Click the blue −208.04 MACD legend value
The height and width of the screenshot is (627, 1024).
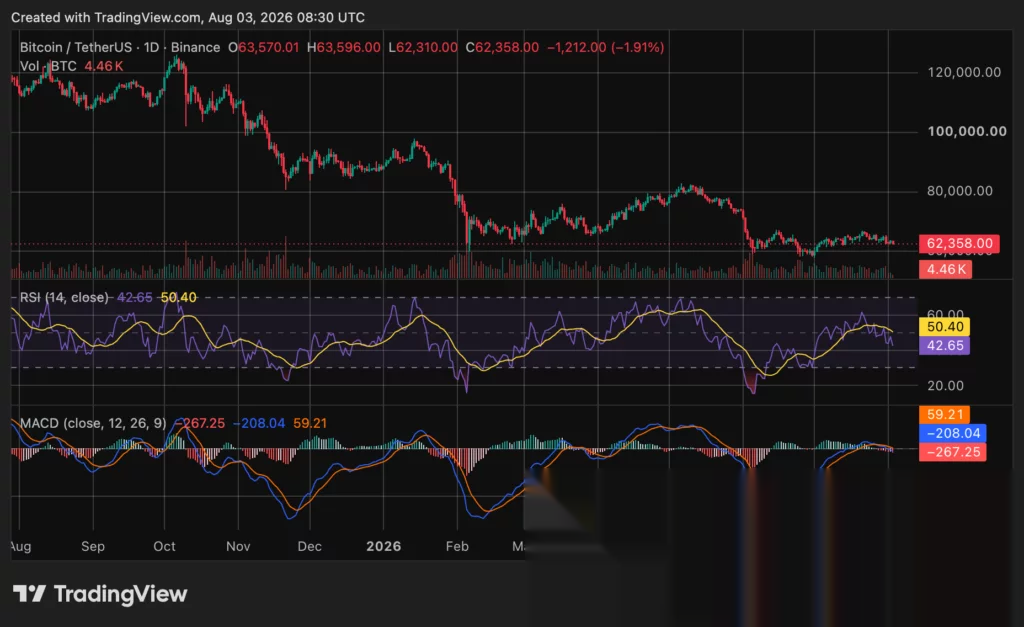coord(259,423)
